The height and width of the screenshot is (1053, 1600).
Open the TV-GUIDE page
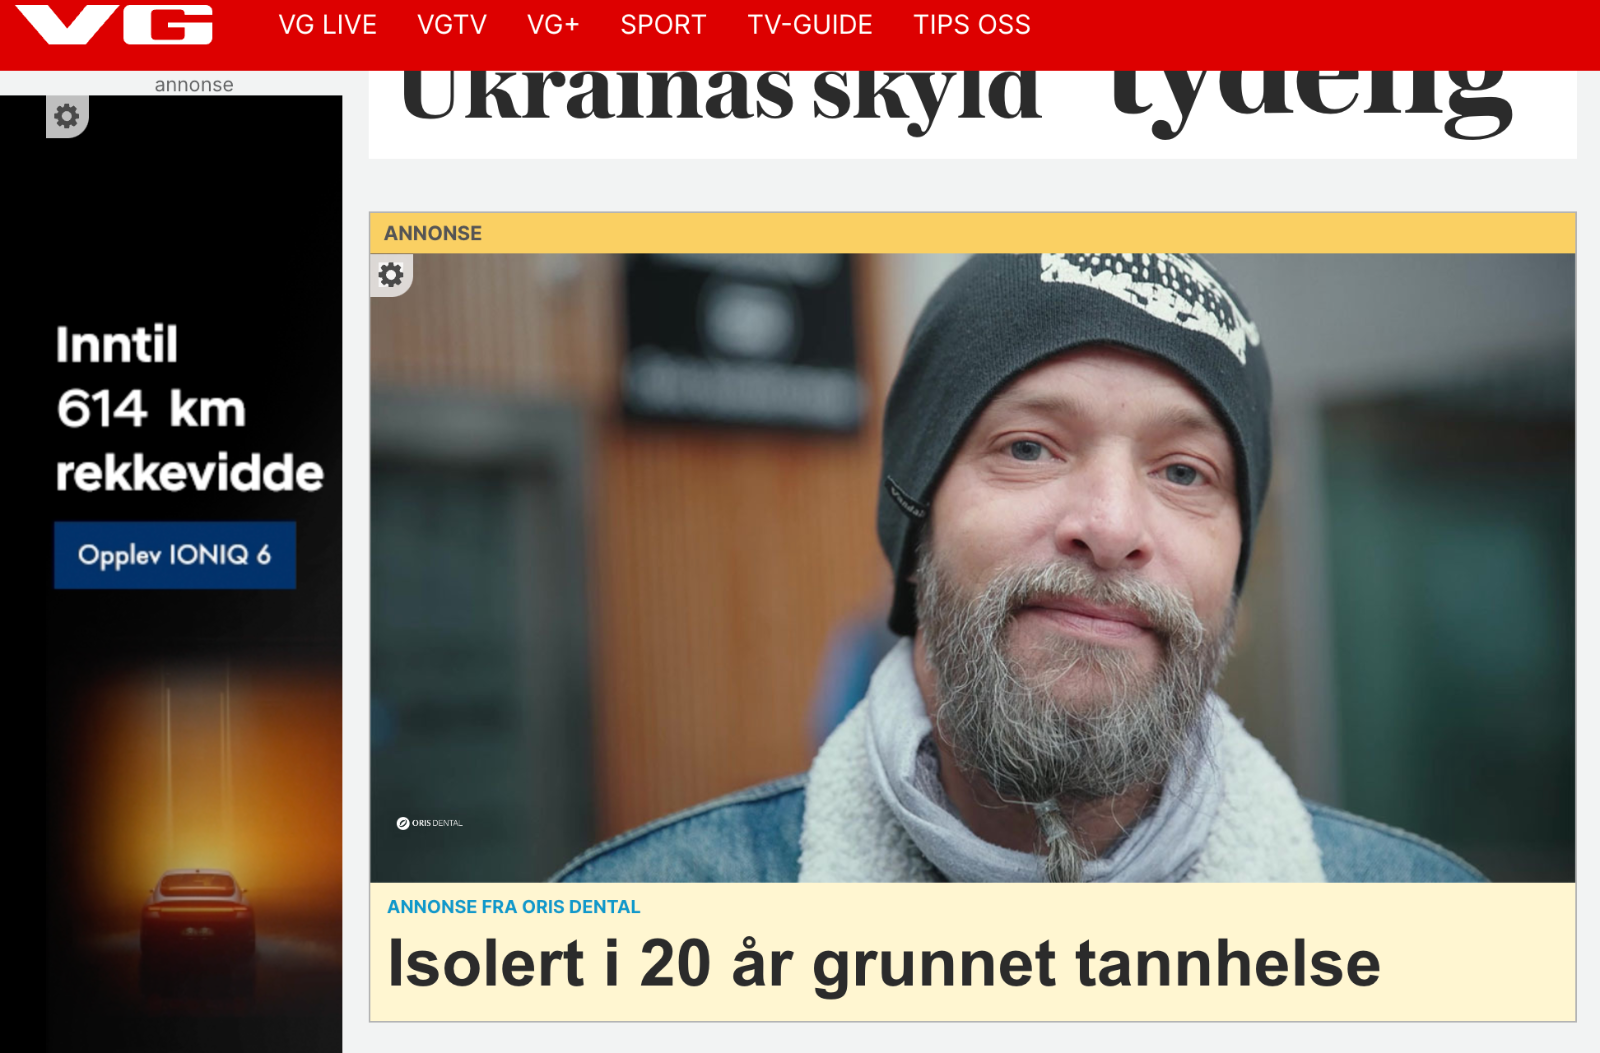(810, 25)
